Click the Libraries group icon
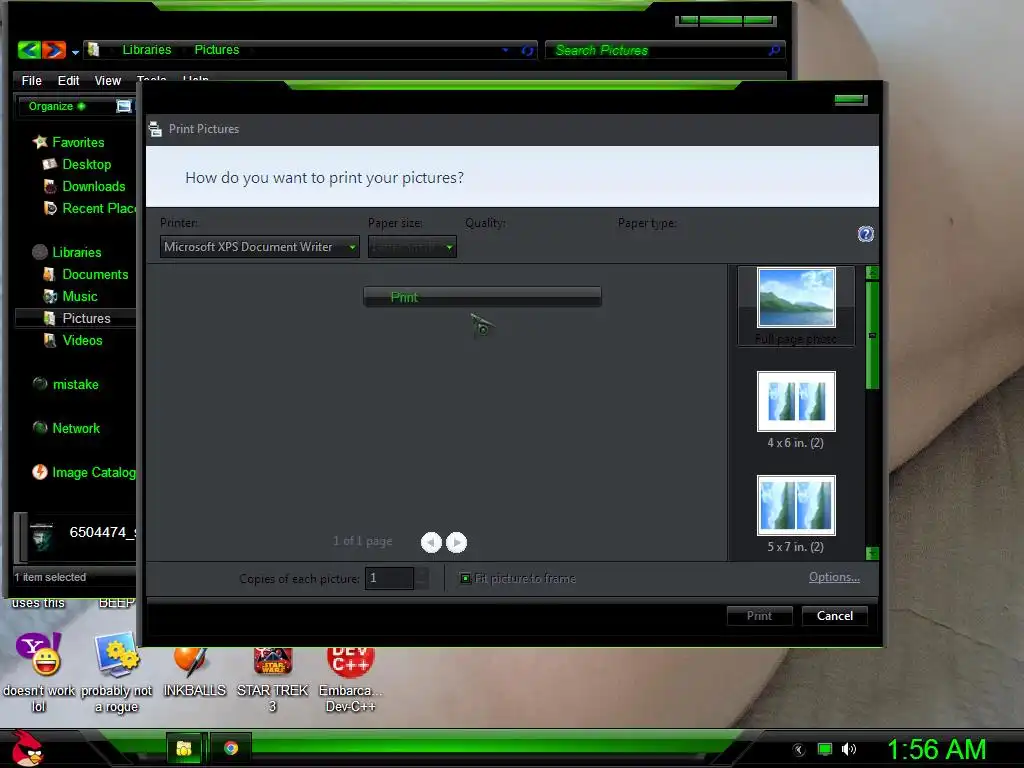1024x768 pixels. coord(40,252)
